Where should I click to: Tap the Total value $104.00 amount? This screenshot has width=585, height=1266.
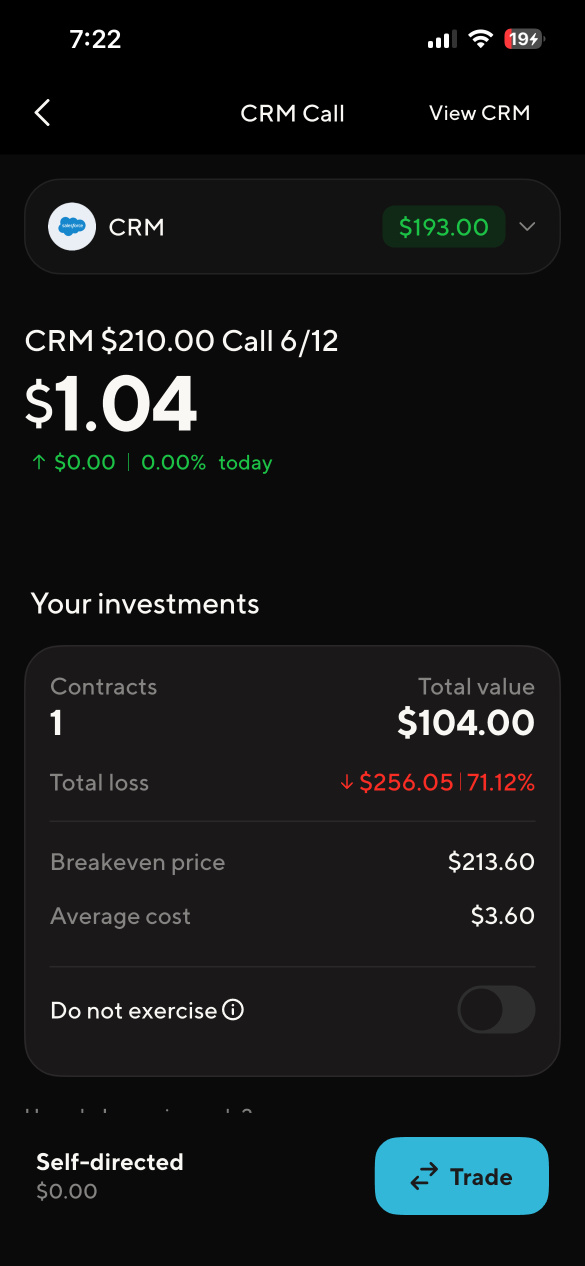(466, 722)
